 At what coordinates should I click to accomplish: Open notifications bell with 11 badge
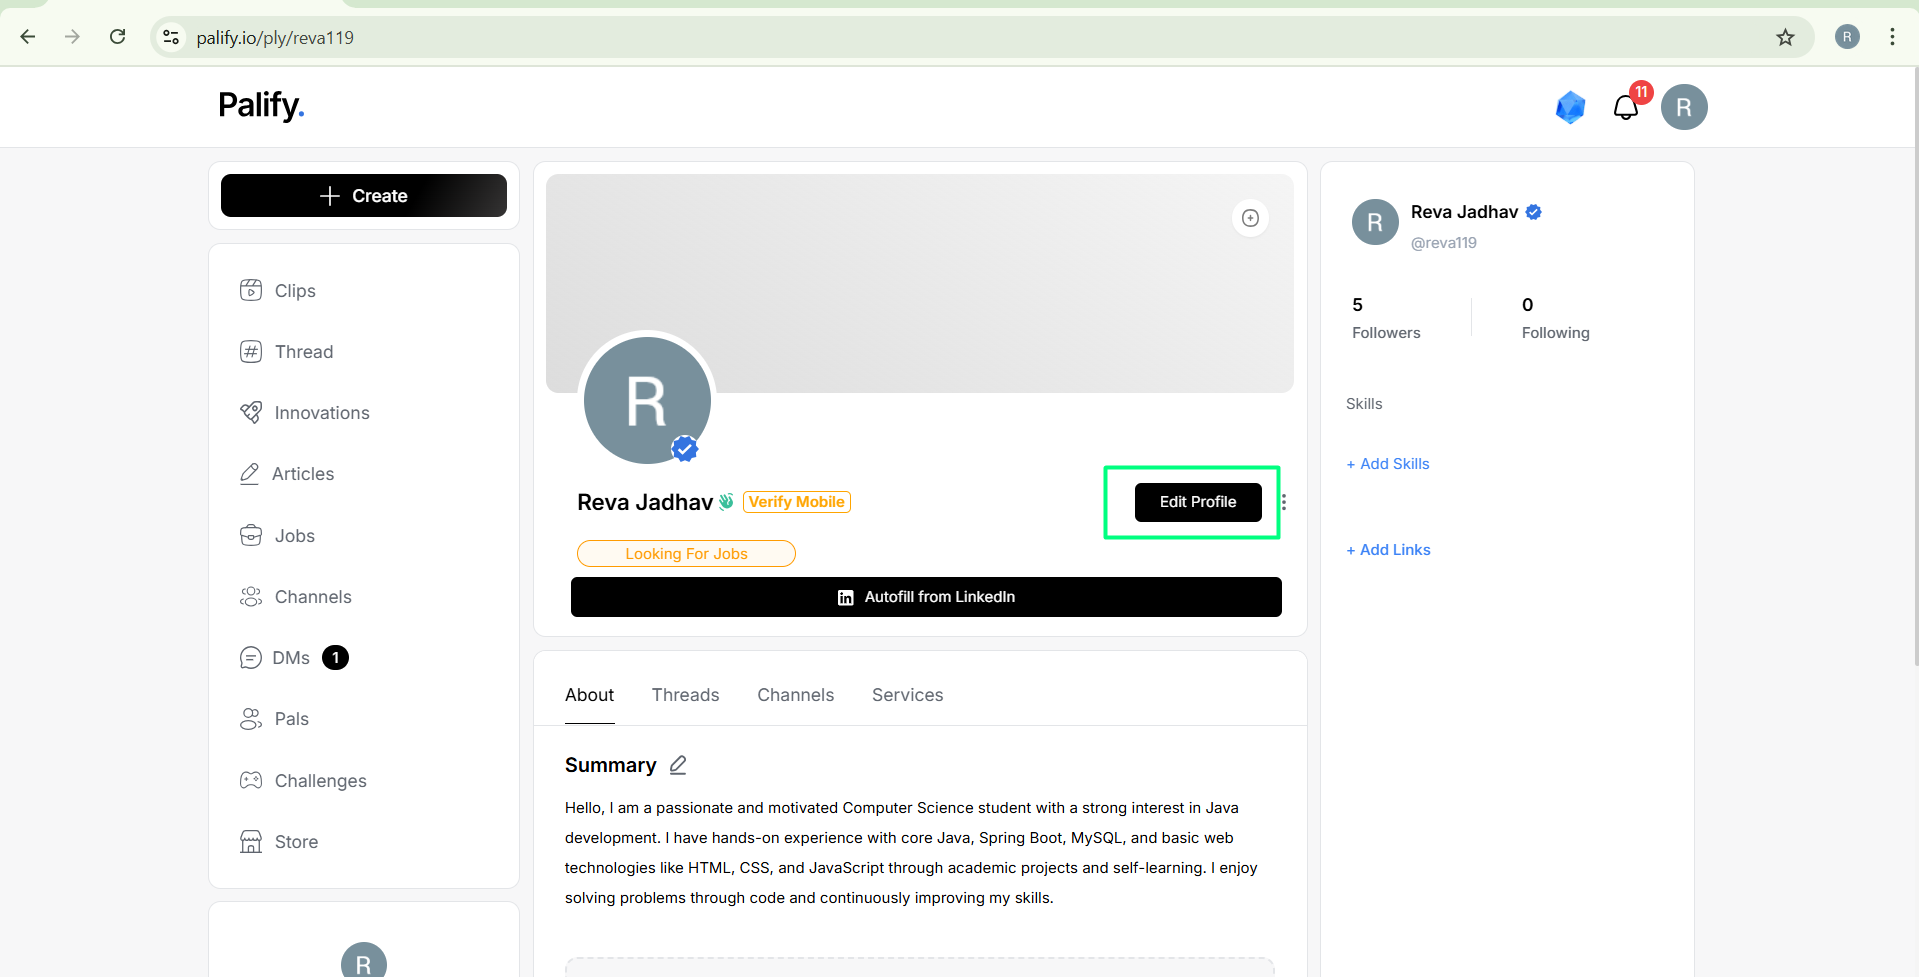[x=1626, y=107]
